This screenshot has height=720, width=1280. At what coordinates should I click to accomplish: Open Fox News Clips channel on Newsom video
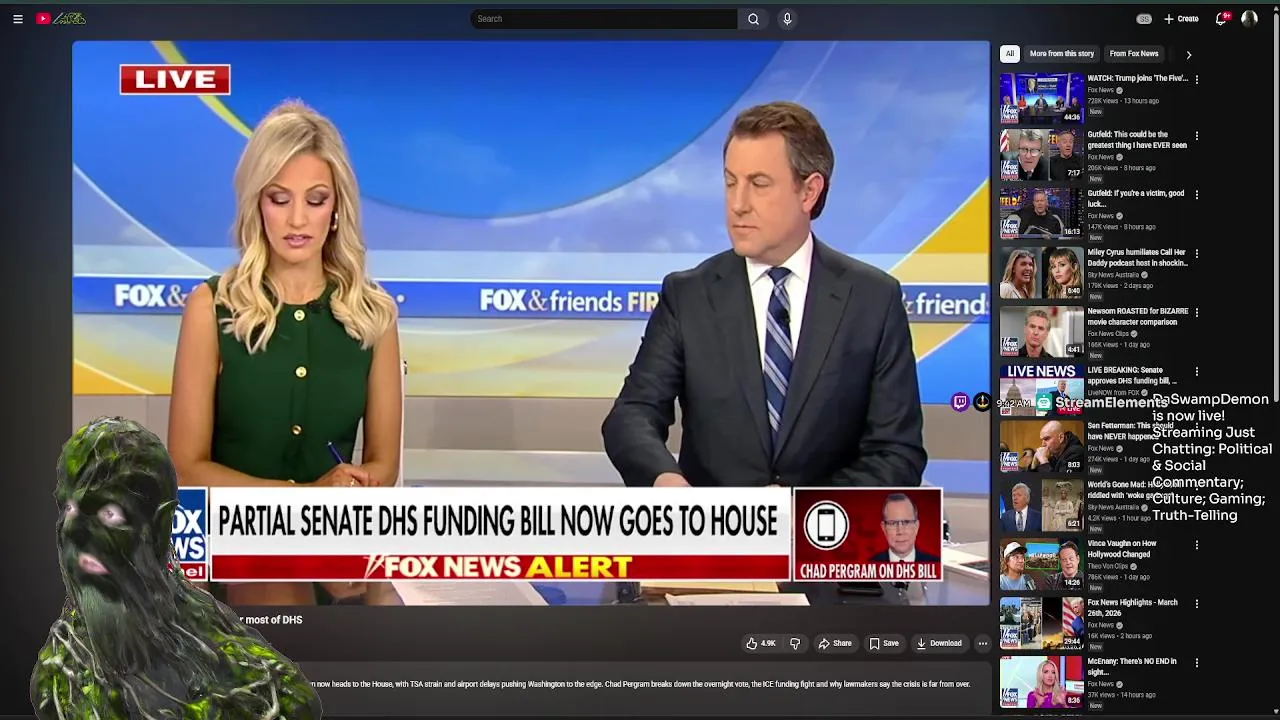(x=1108, y=334)
